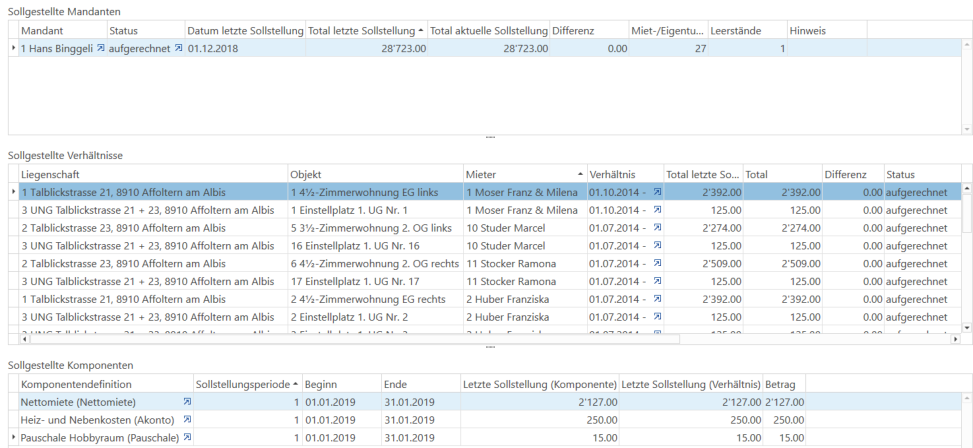This screenshot has height=448, width=973.
Task: Select Miet-/Eigentum value 27
Action: click(x=668, y=48)
